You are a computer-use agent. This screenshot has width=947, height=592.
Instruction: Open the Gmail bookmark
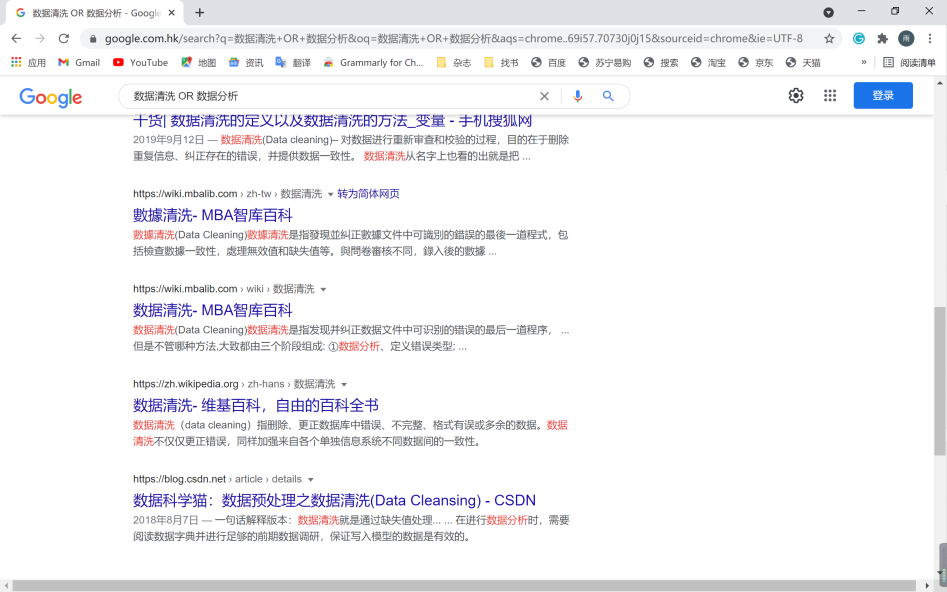tap(79, 62)
